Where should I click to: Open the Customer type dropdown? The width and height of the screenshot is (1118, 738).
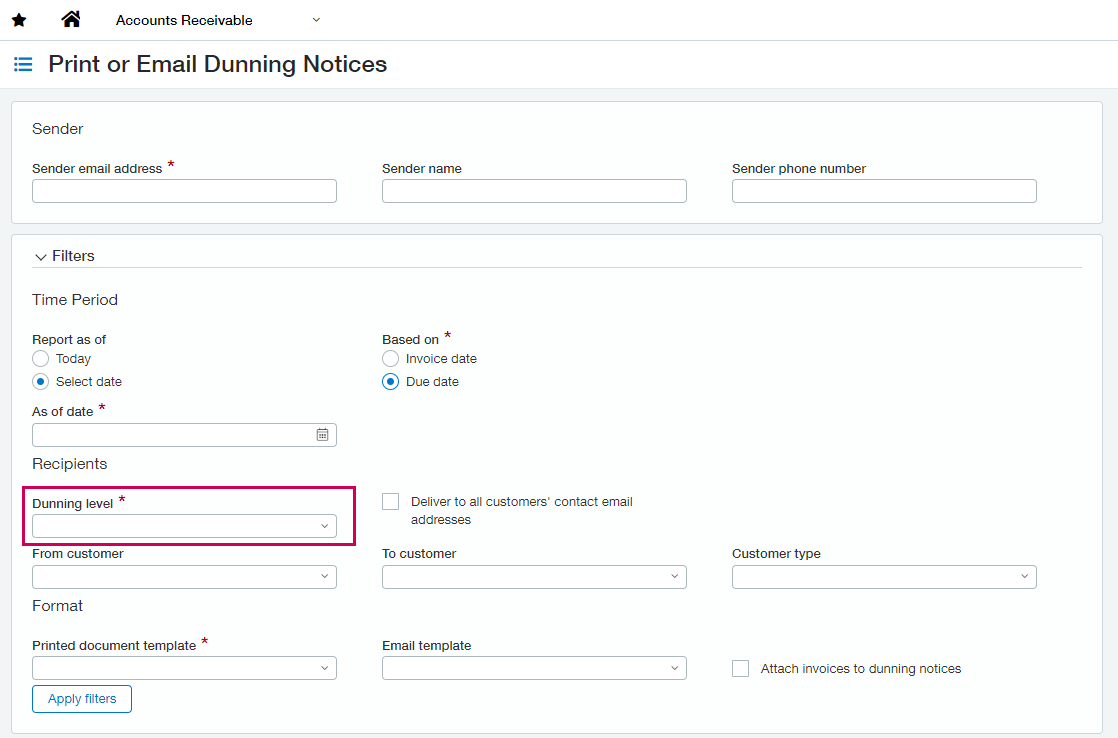click(884, 577)
